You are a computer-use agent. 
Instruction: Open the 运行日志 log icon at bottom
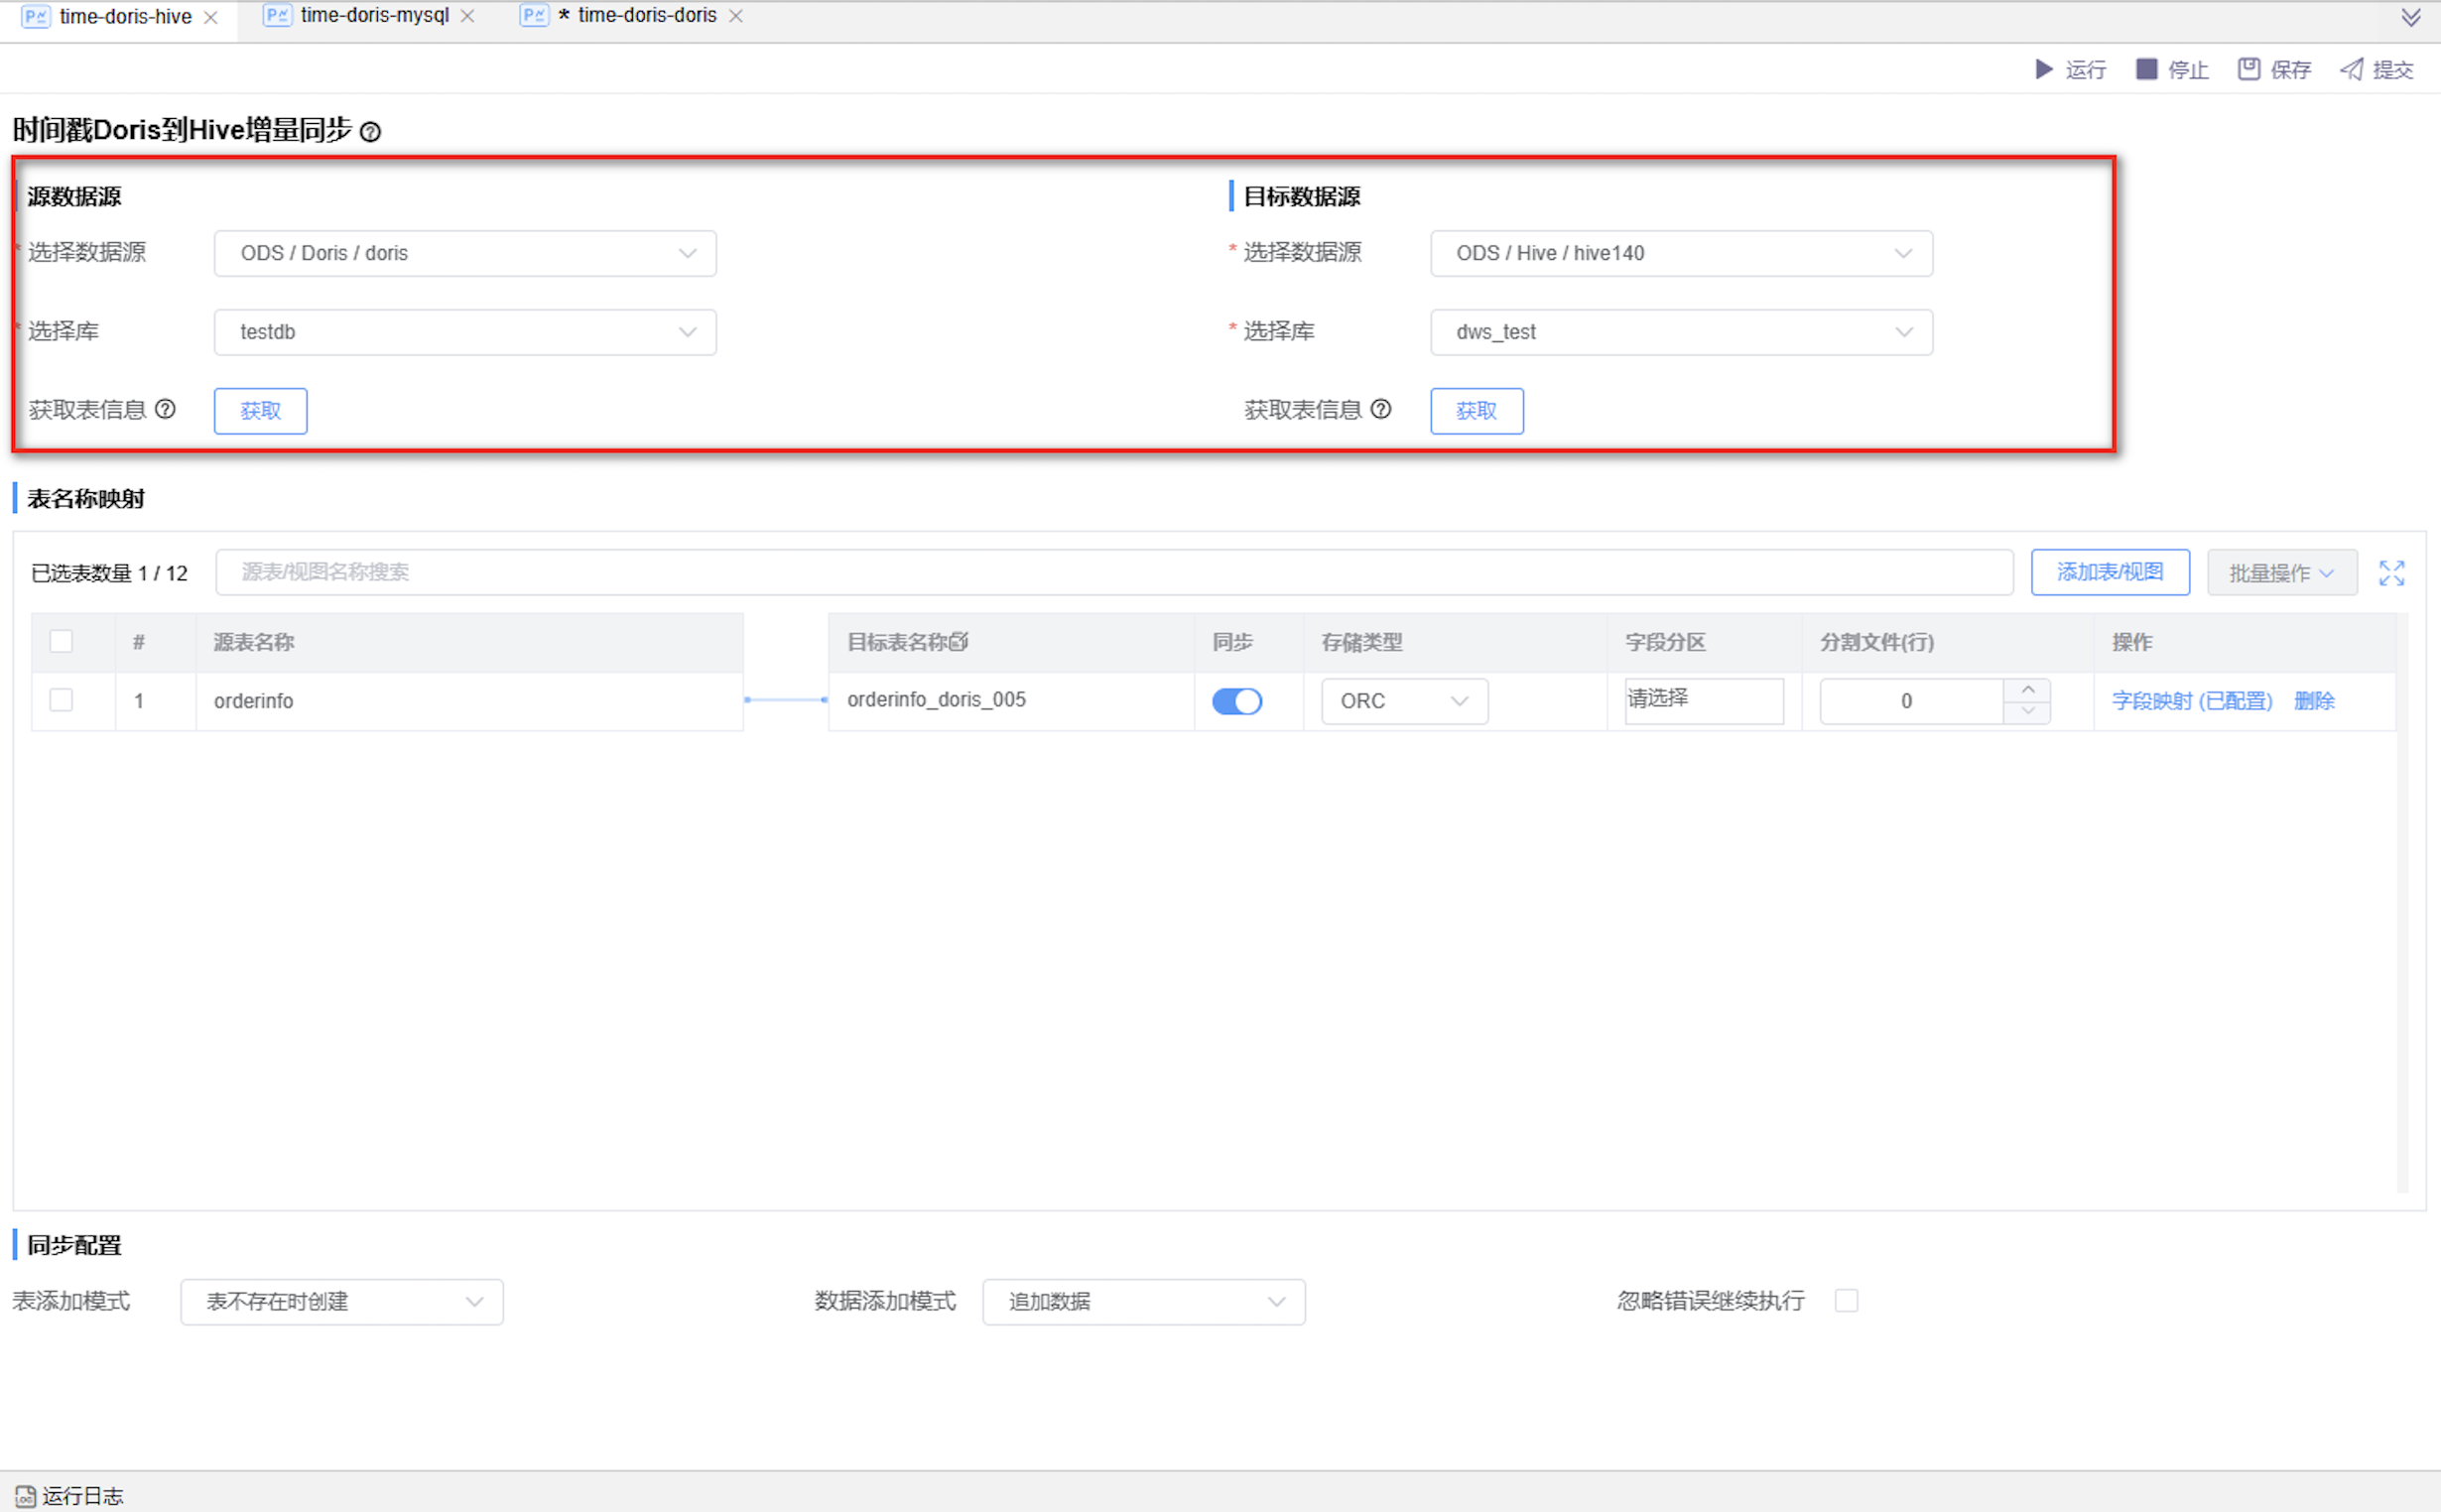[x=25, y=1496]
